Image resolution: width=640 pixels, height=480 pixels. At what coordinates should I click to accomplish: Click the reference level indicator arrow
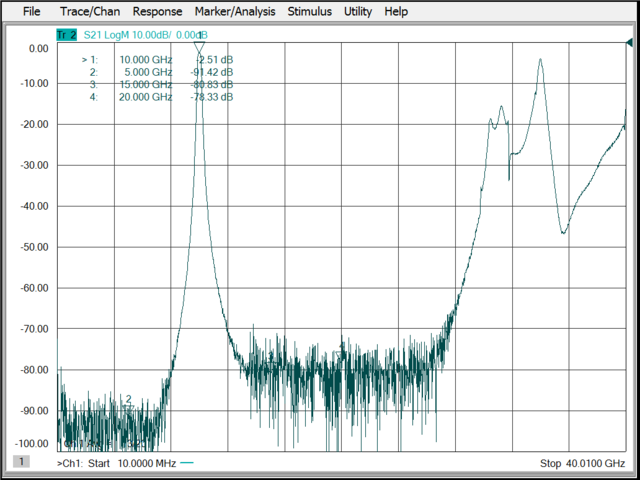[x=629, y=42]
